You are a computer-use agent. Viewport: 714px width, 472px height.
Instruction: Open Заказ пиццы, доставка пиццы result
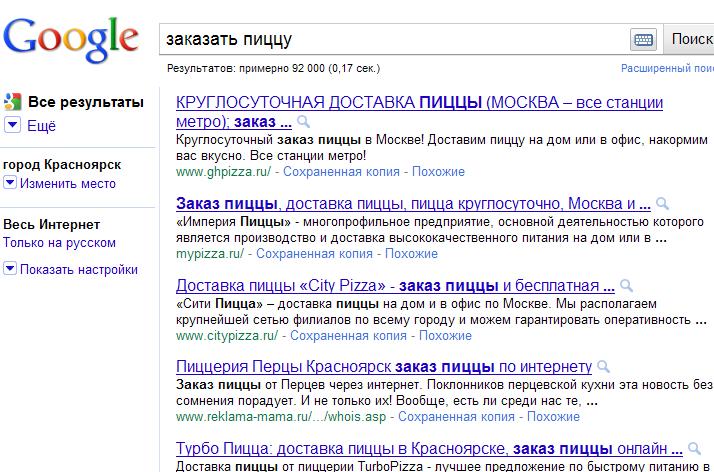[413, 203]
